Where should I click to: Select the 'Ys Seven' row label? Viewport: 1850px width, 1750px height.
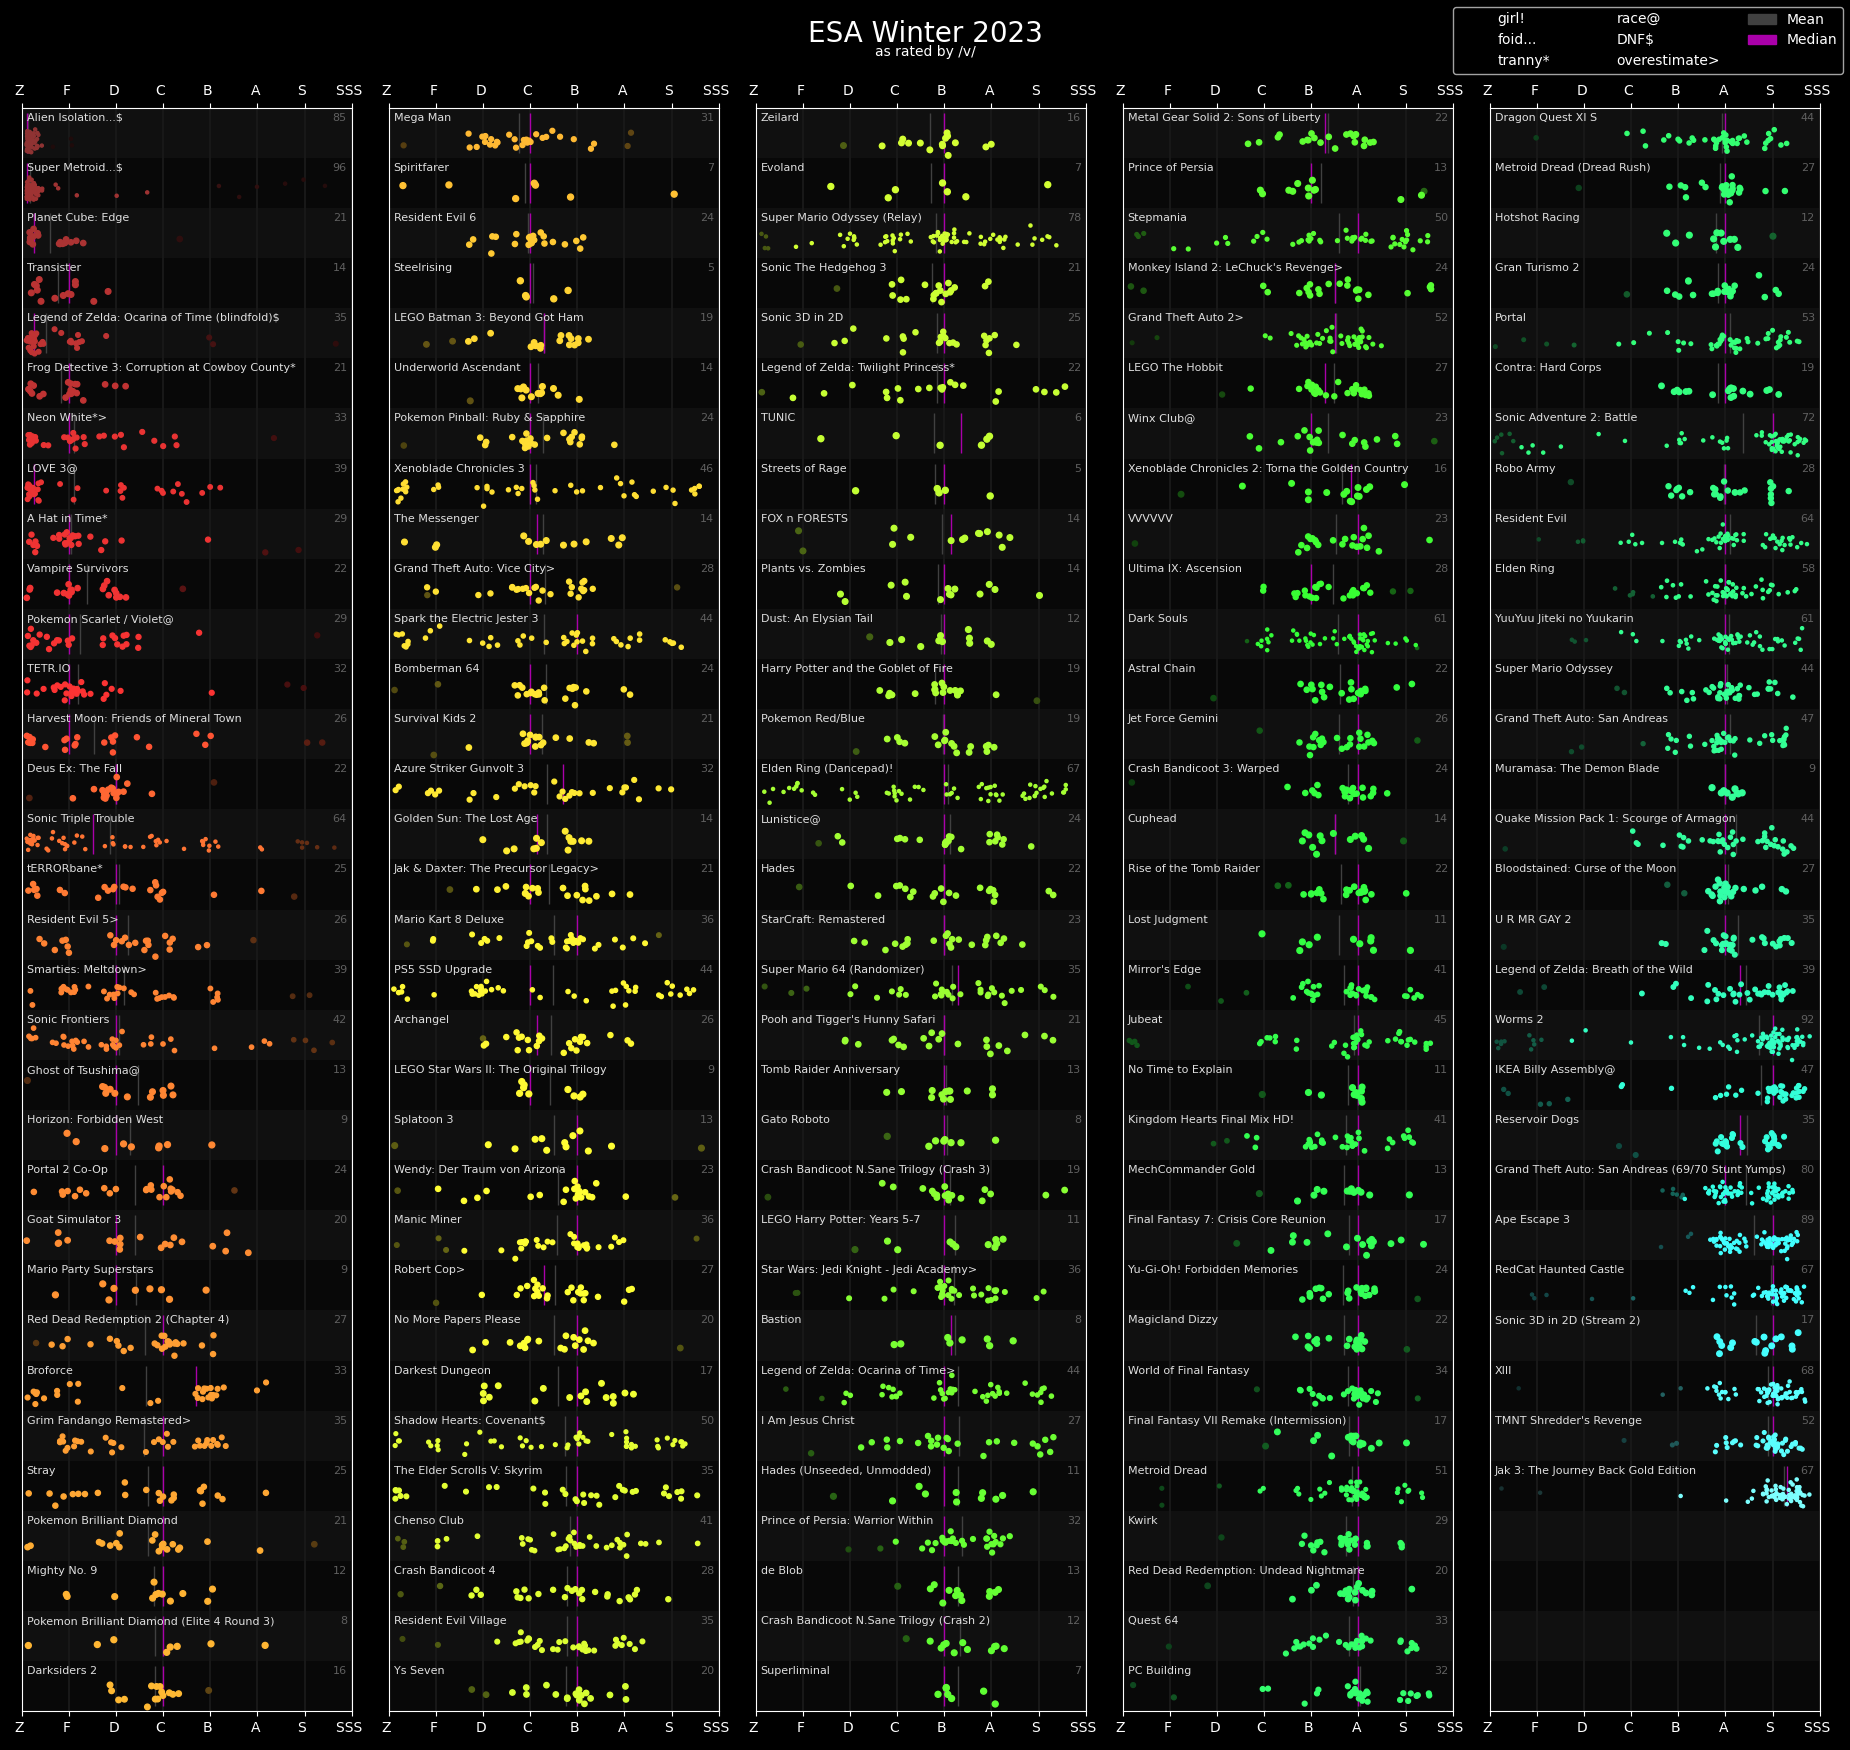click(x=419, y=1671)
